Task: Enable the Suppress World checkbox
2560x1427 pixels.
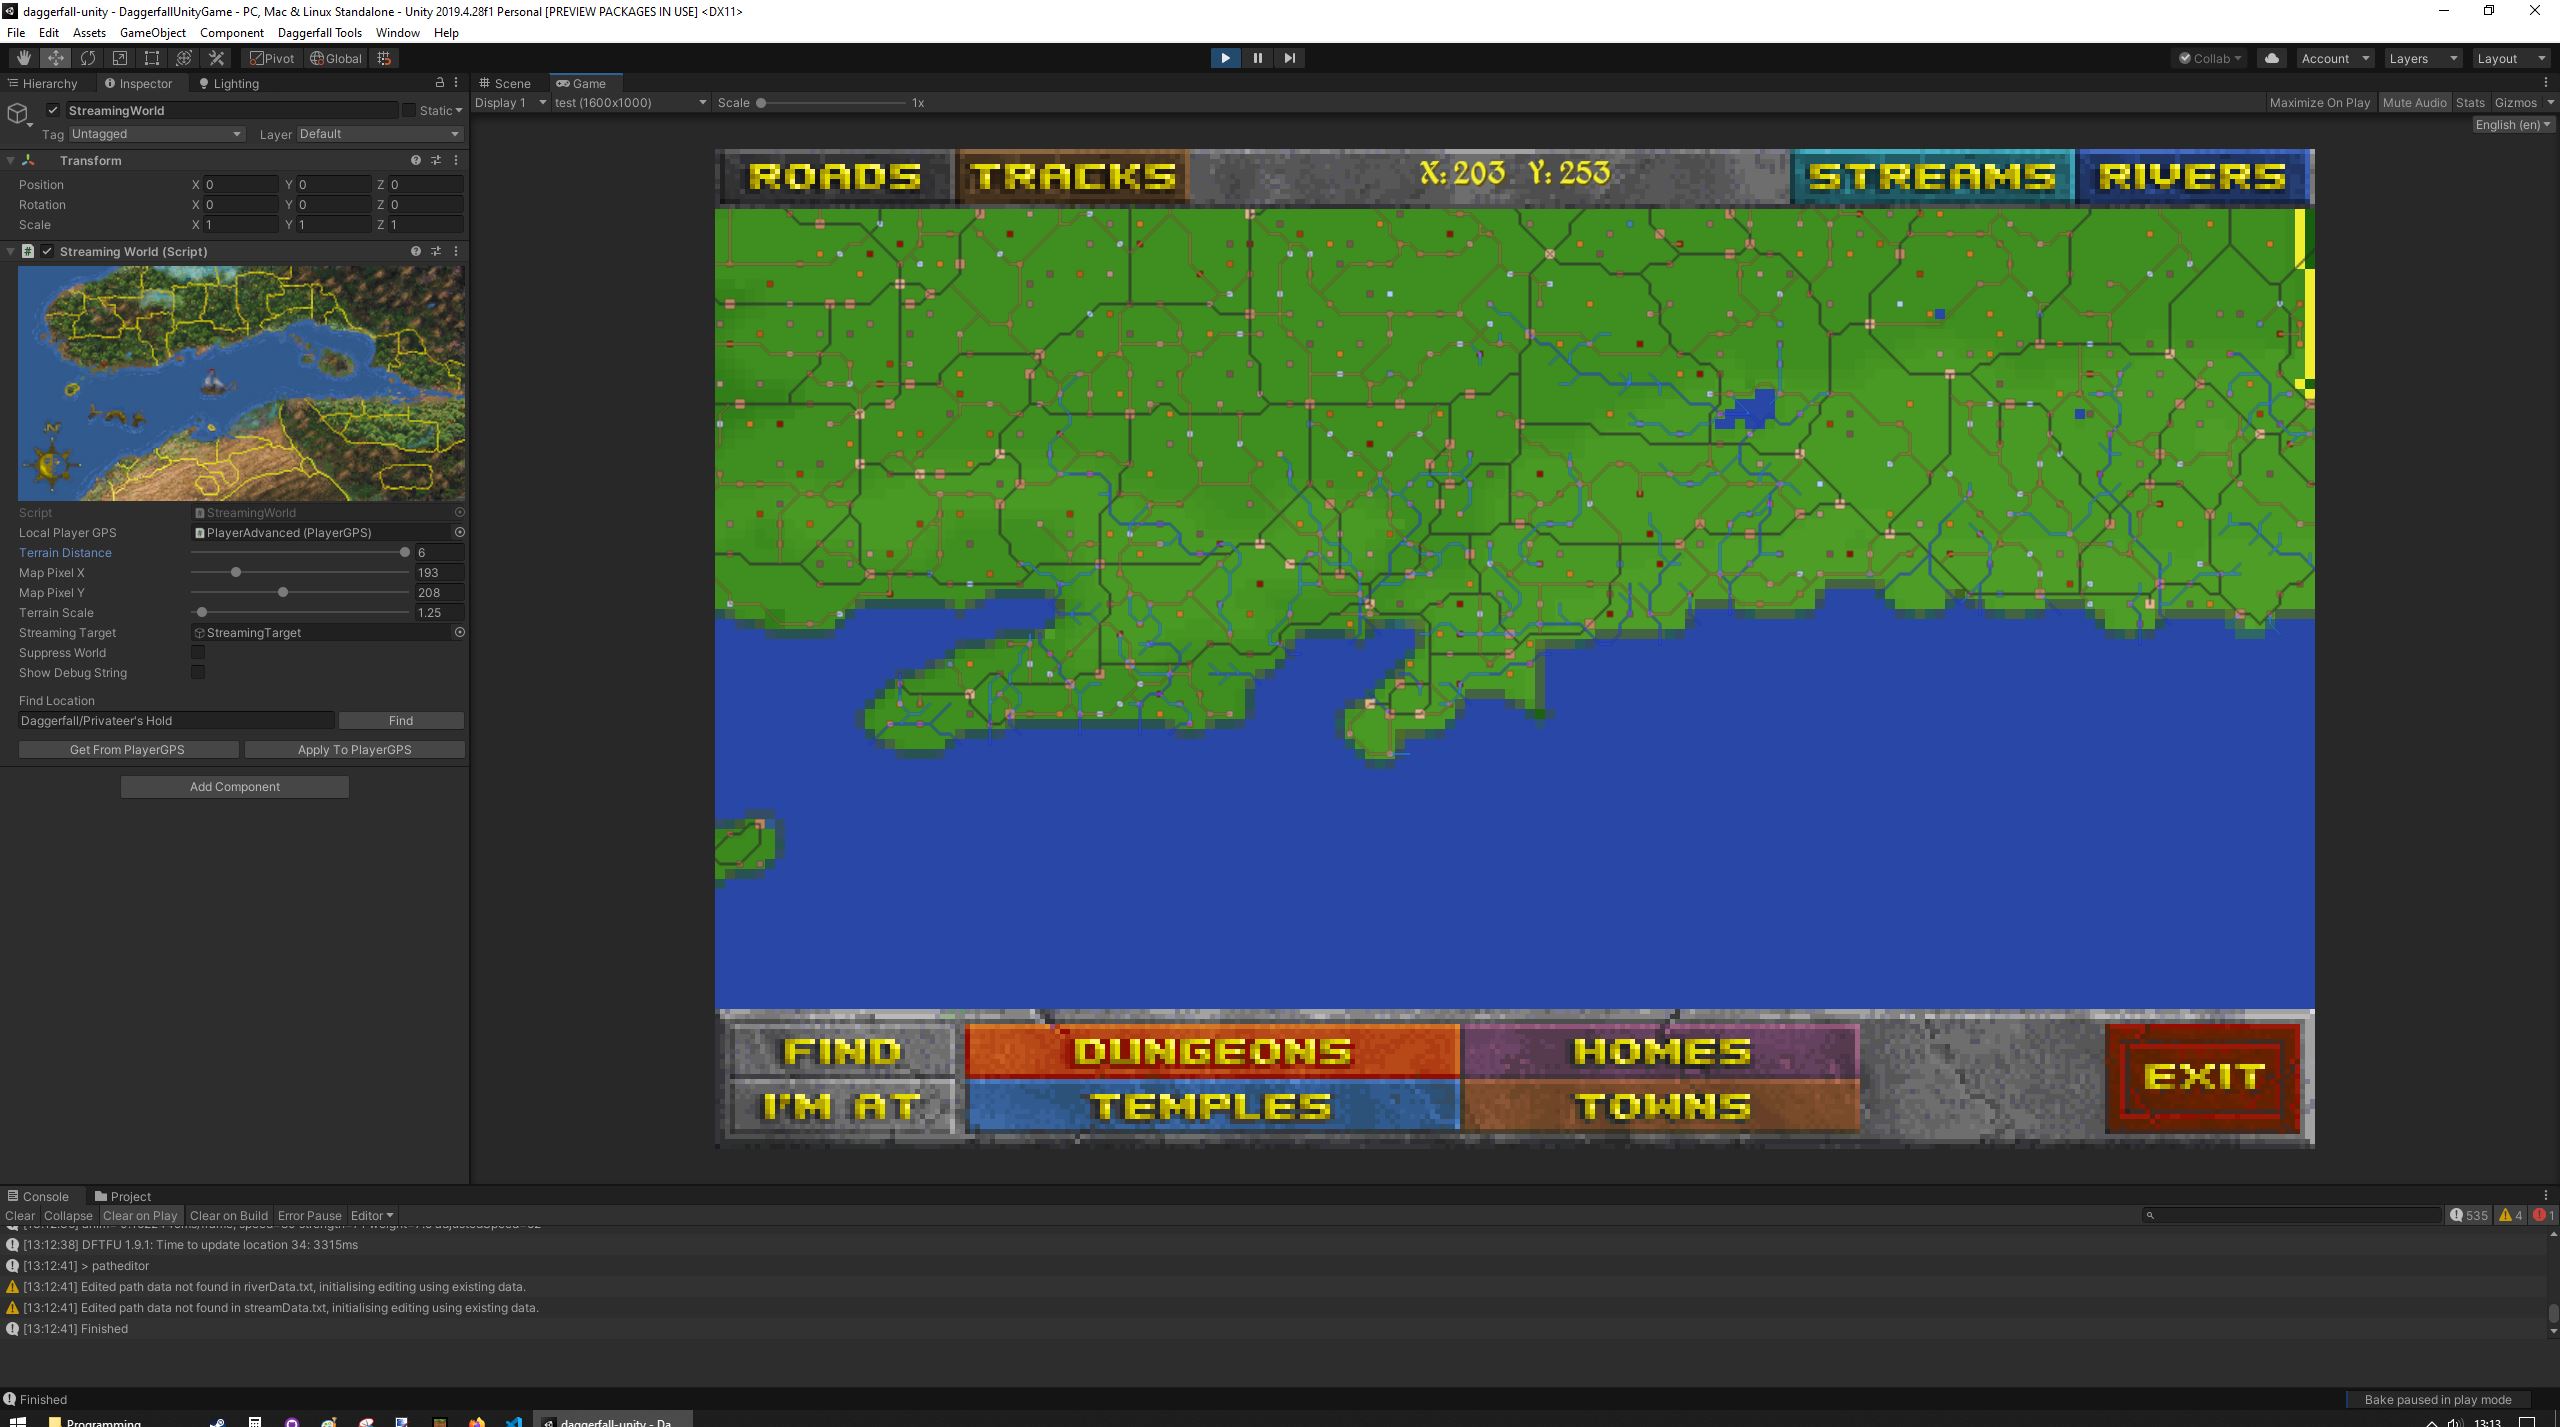Action: (x=198, y=652)
